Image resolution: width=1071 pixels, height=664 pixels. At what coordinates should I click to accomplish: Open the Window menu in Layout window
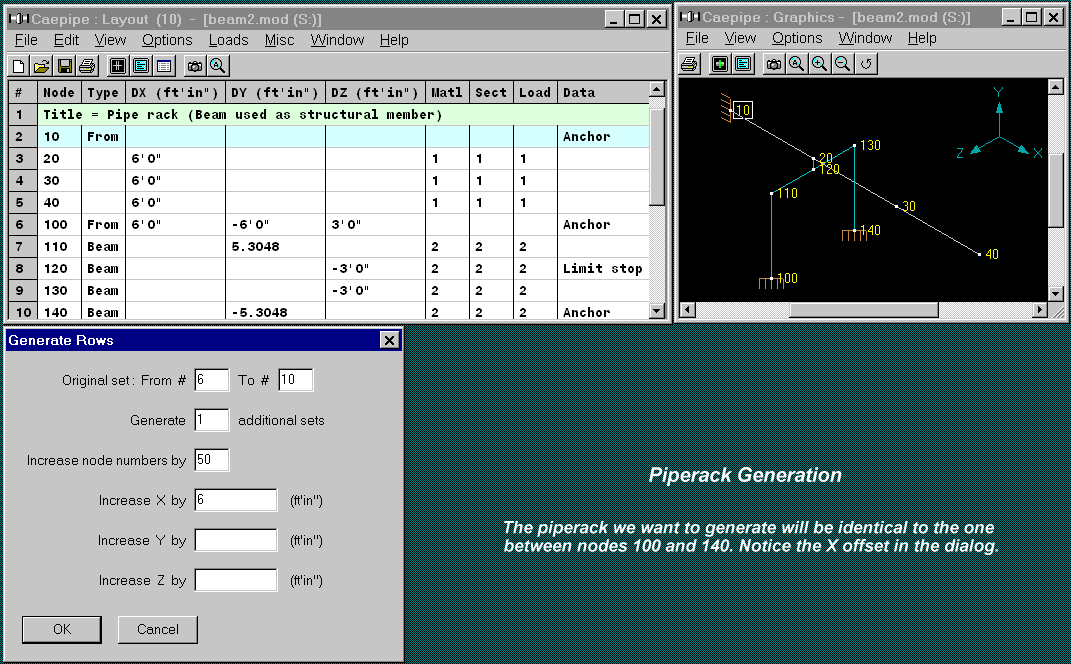coord(337,40)
